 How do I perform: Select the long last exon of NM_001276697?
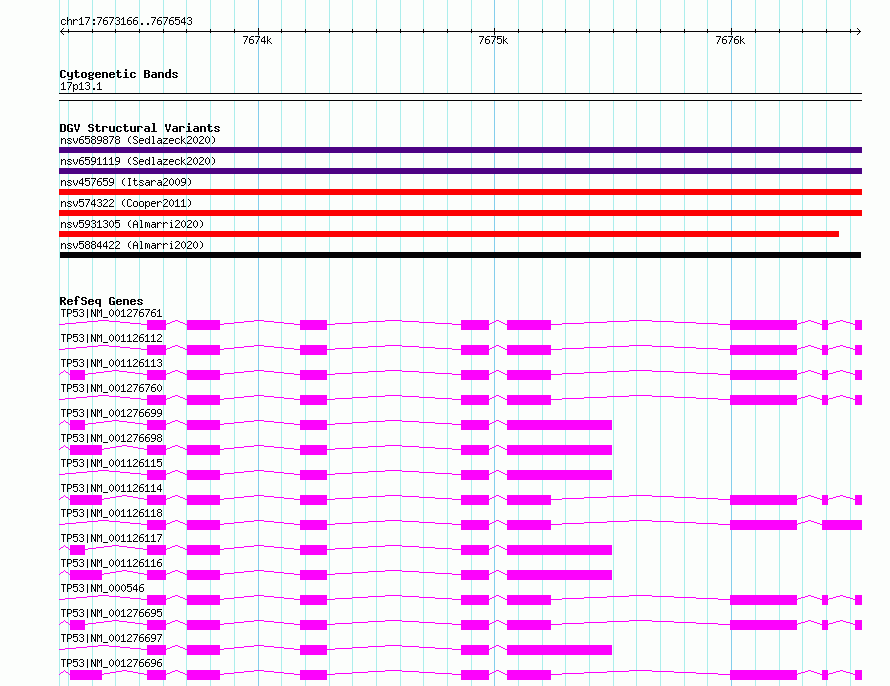coord(559,650)
